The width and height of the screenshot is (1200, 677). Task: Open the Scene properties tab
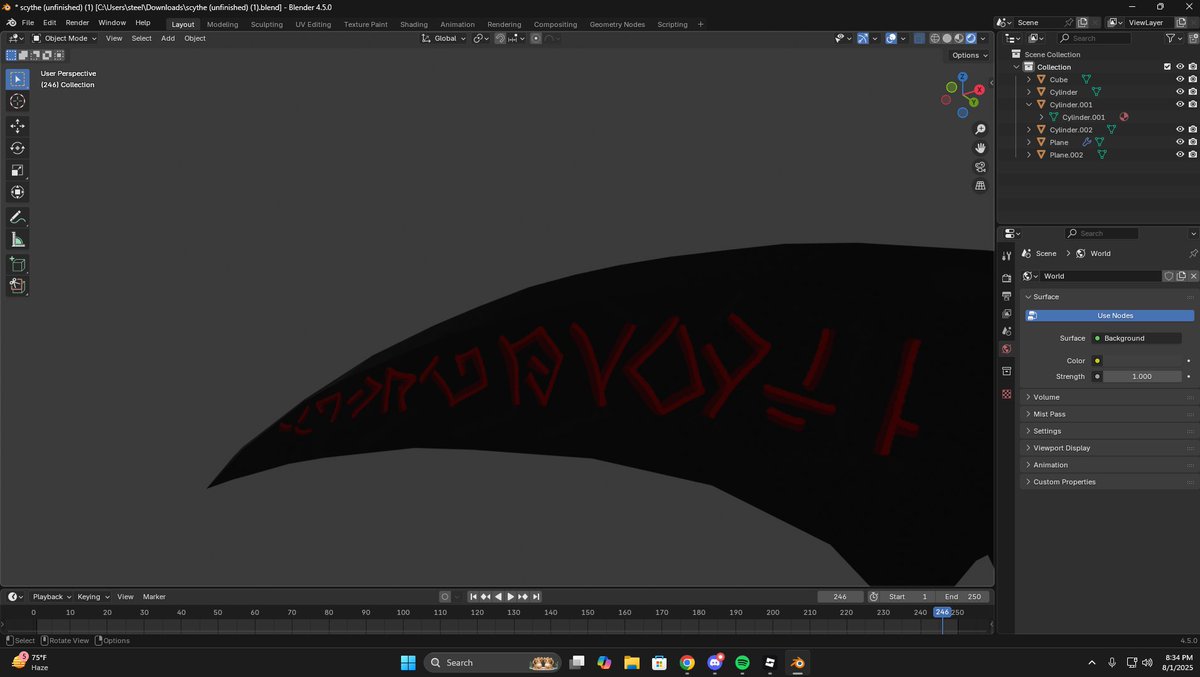[1007, 331]
